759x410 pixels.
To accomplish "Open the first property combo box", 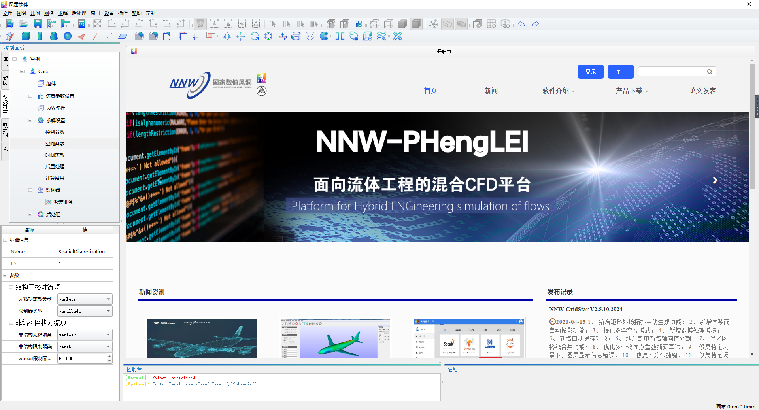I will click(x=85, y=299).
